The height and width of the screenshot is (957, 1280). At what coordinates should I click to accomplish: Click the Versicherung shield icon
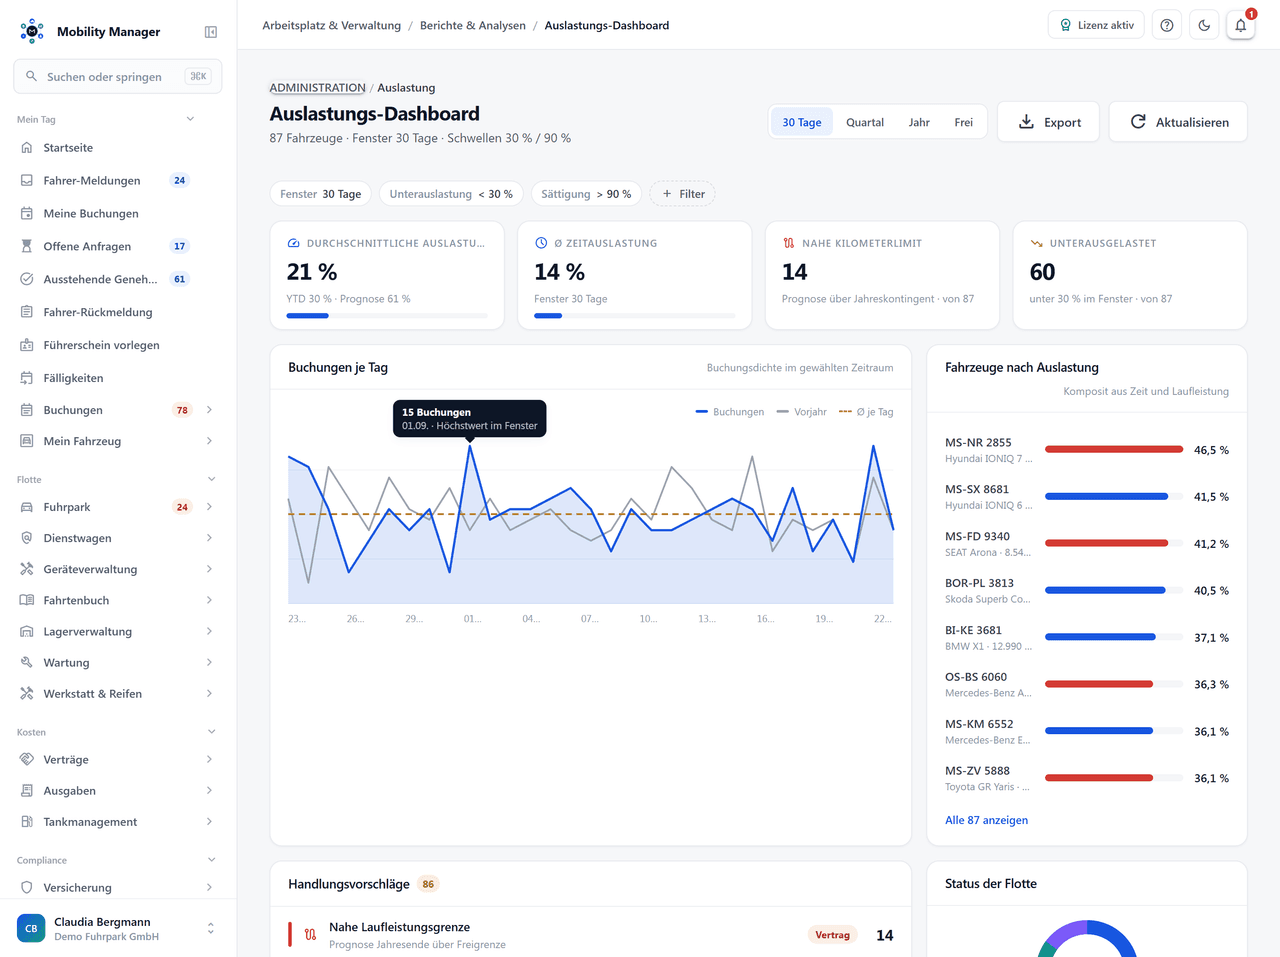point(27,888)
